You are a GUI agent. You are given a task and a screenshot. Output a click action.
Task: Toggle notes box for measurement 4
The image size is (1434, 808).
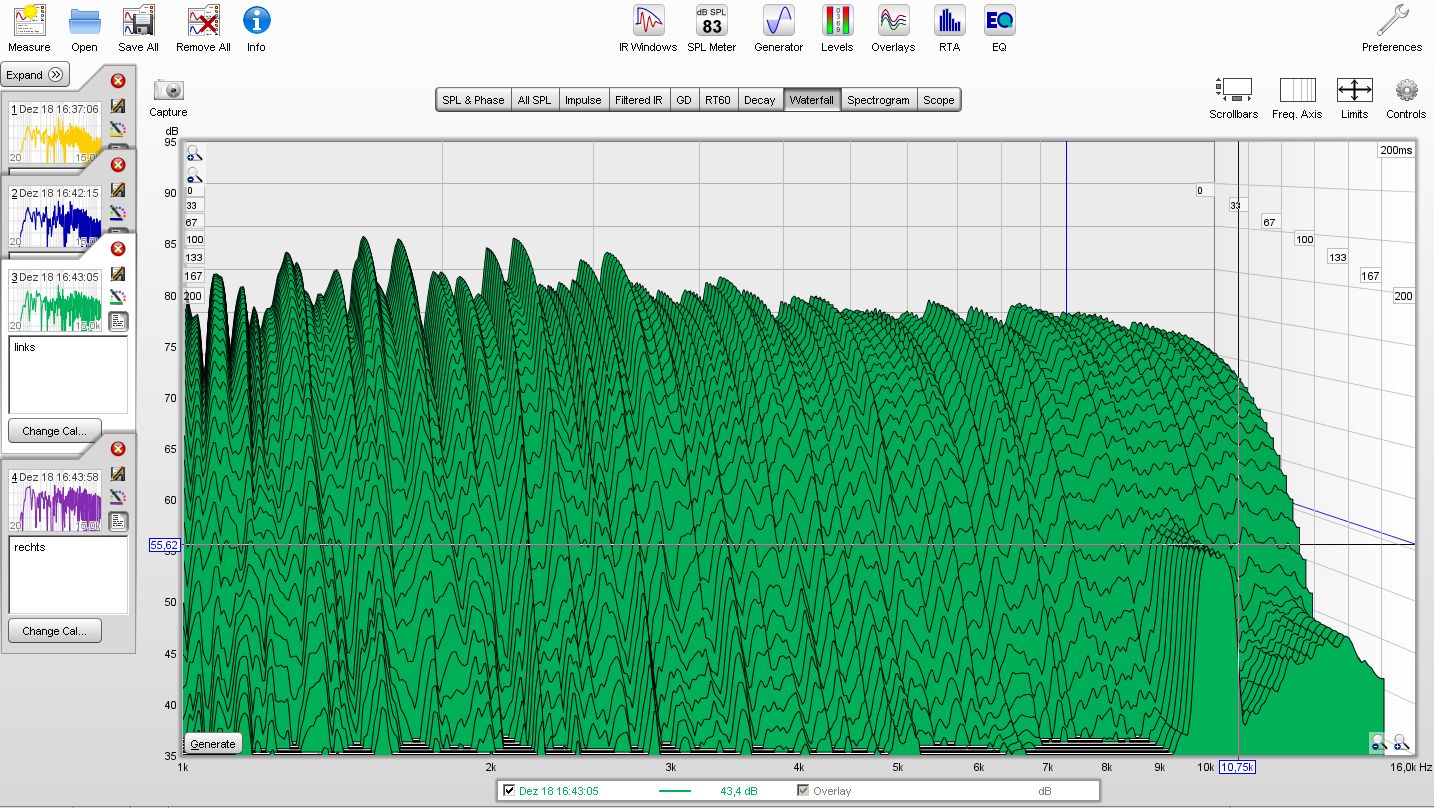(x=118, y=521)
